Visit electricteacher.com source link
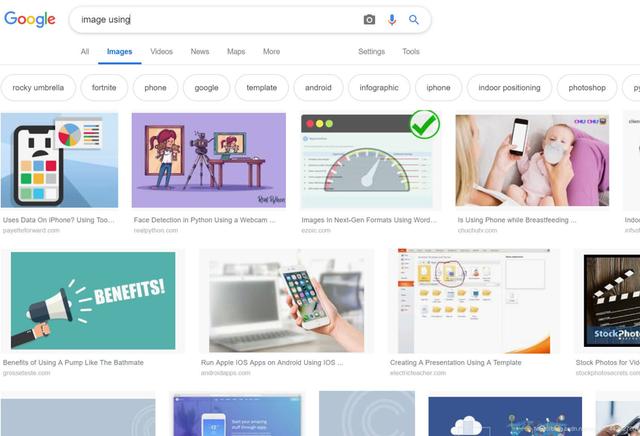The width and height of the screenshot is (640, 436). tap(418, 373)
